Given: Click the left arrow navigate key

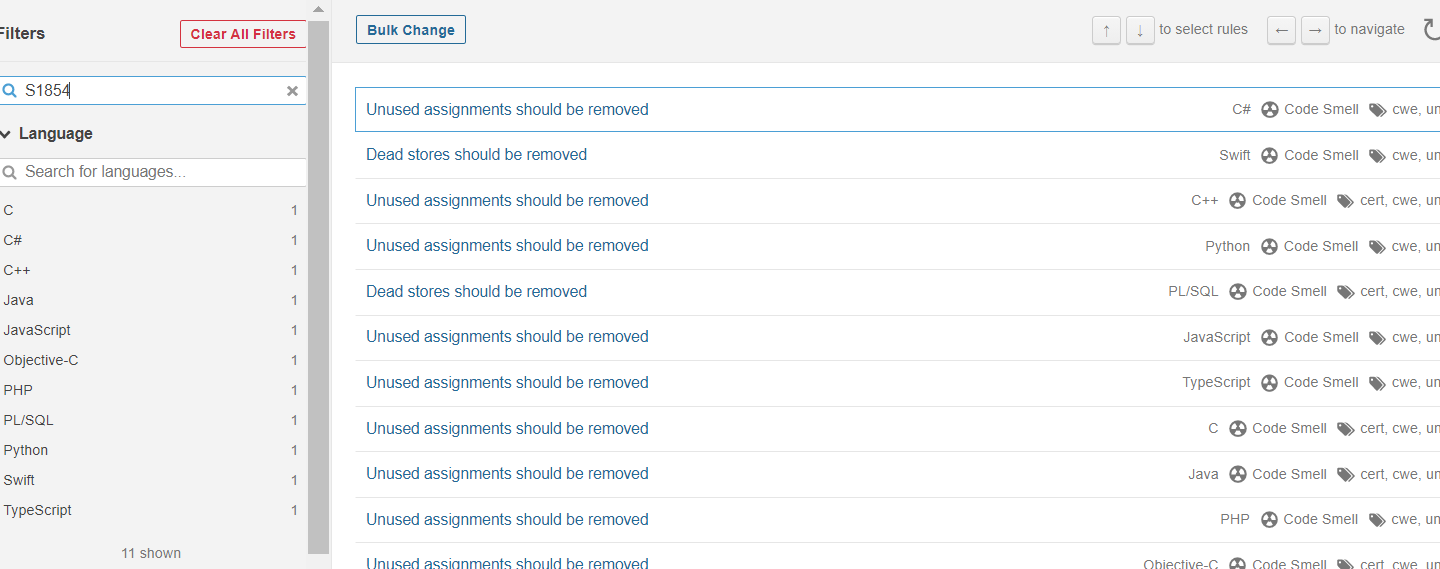Looking at the screenshot, I should tap(1281, 30).
